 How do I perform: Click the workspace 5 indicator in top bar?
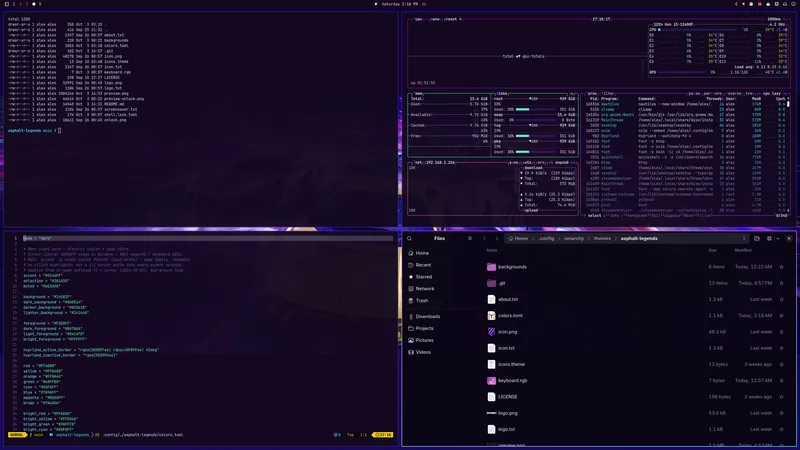point(40,4)
